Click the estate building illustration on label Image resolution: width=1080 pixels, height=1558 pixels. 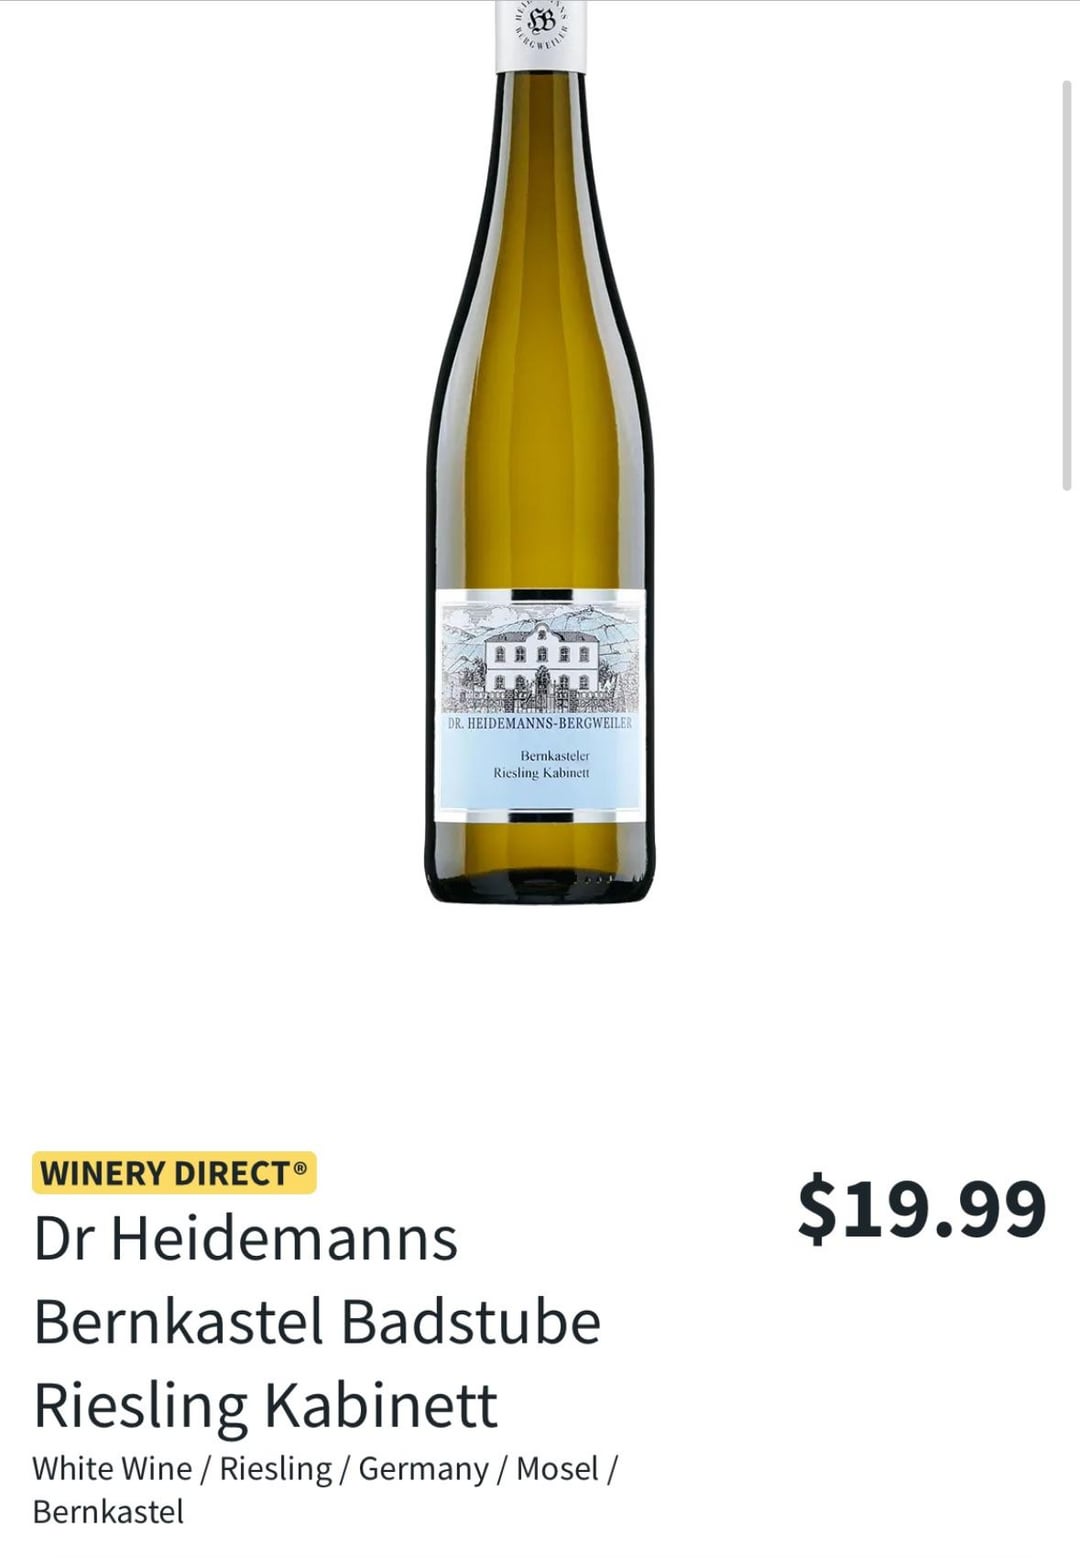point(541,657)
